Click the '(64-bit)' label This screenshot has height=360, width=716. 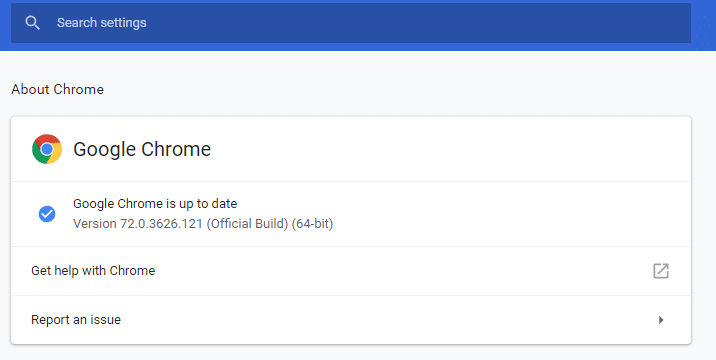[x=312, y=224]
